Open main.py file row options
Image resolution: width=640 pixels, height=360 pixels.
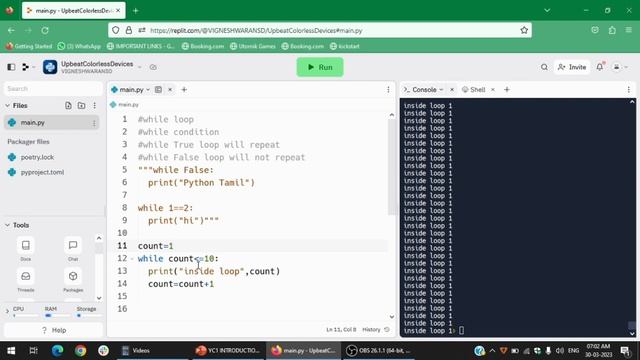[x=94, y=123]
